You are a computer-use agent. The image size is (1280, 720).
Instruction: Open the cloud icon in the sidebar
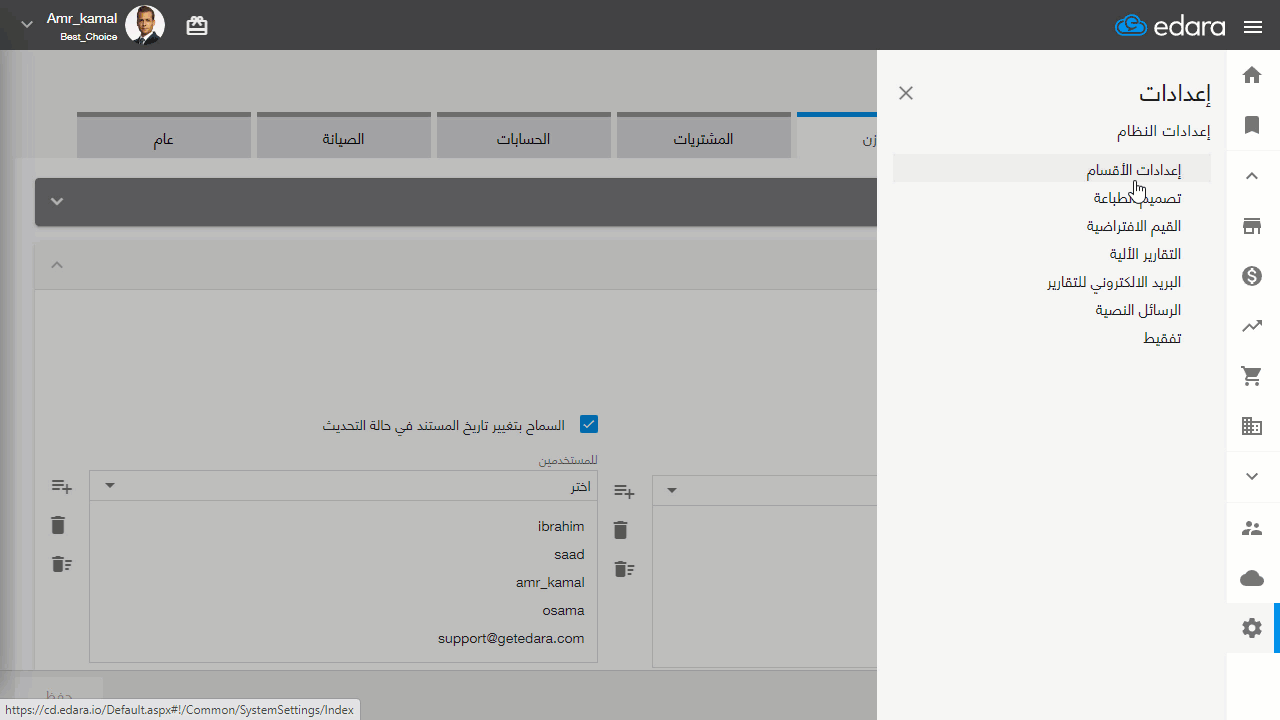(1252, 578)
